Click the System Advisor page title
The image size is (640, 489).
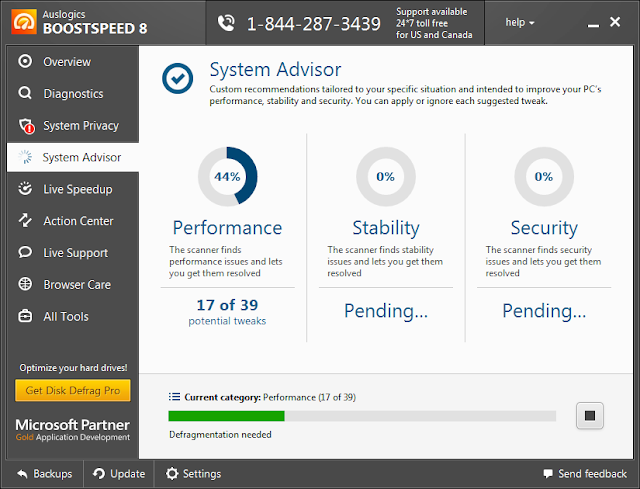coord(275,69)
